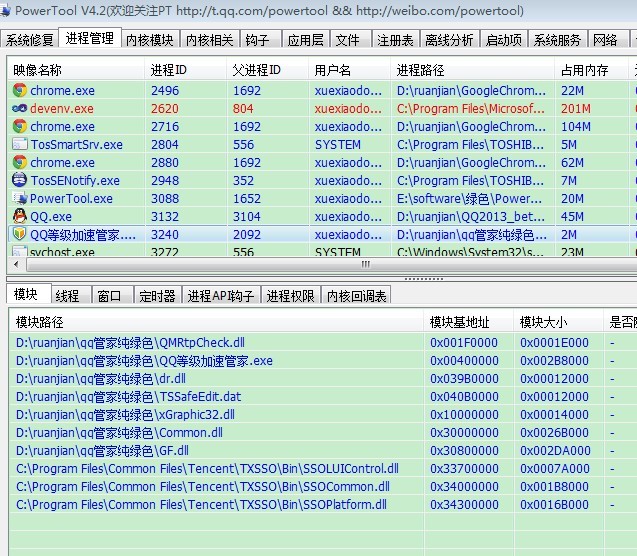Switch to the 线程 sub-tab
Screen dimensions: 637x556
pos(71,295)
